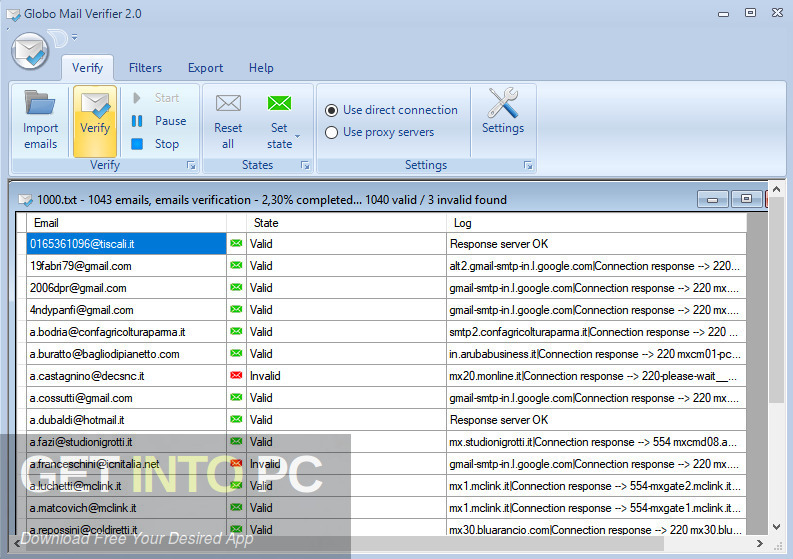
Task: Click the state icon of a.bodria@confagricolturaparma.it
Action: tap(236, 331)
